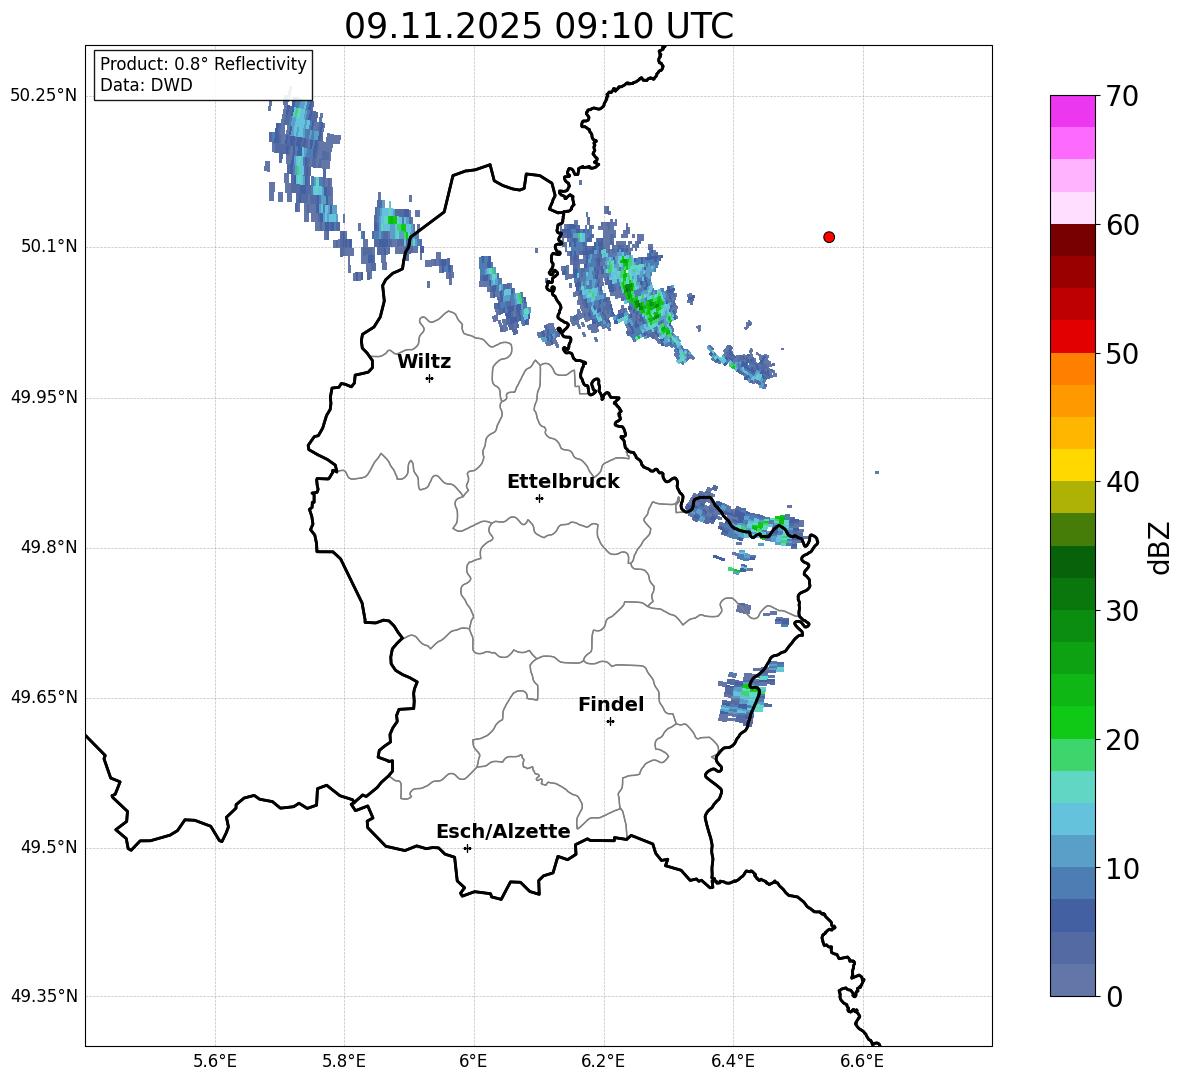The width and height of the screenshot is (1184, 1081).
Task: Click the 49.8°N latitude label
Action: [x=50, y=547]
